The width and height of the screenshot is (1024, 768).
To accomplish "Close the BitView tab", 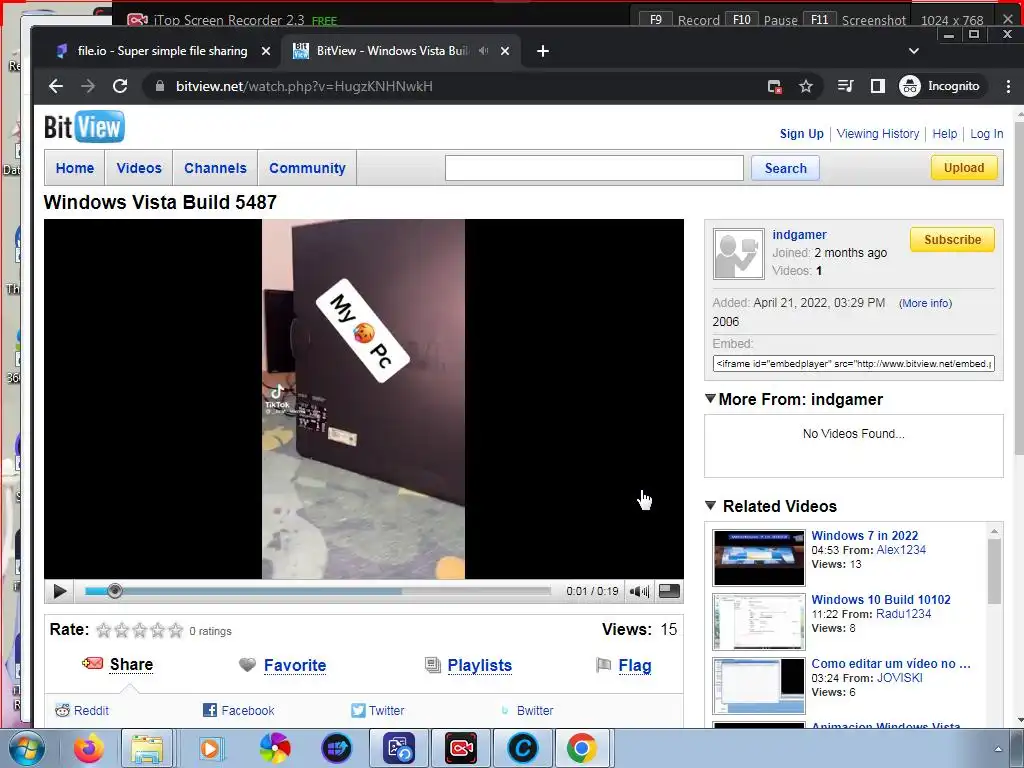I will click(x=505, y=51).
